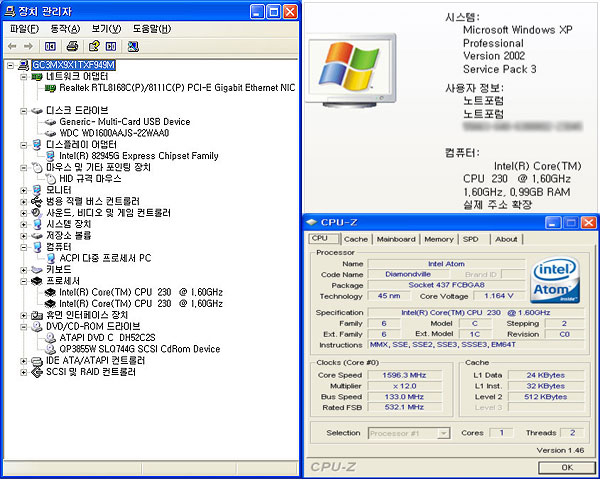Collapse the network adapter (네트워크 어댑터) branch
This screenshot has height=481, width=600.
click(24, 77)
